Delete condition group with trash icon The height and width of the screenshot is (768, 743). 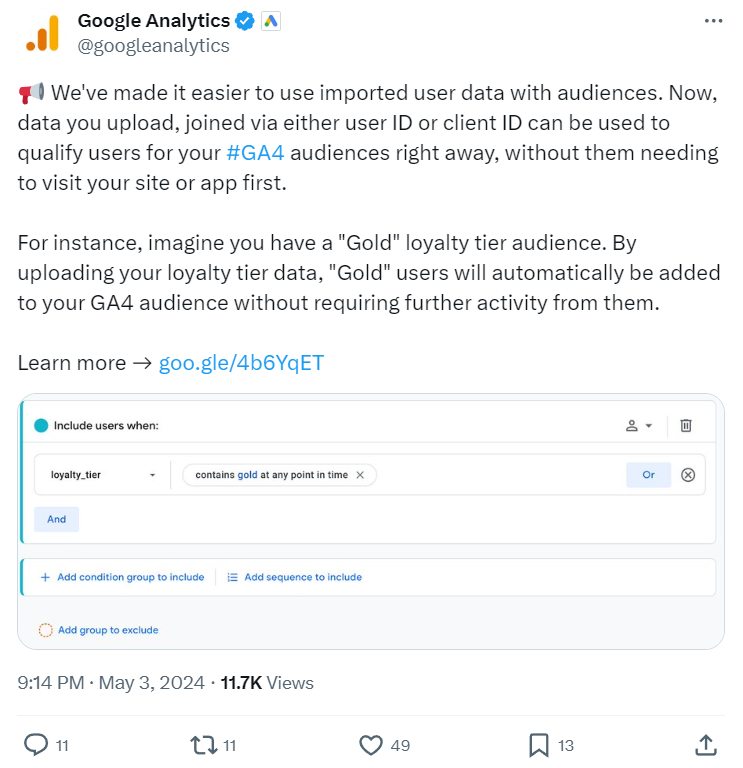(x=686, y=425)
